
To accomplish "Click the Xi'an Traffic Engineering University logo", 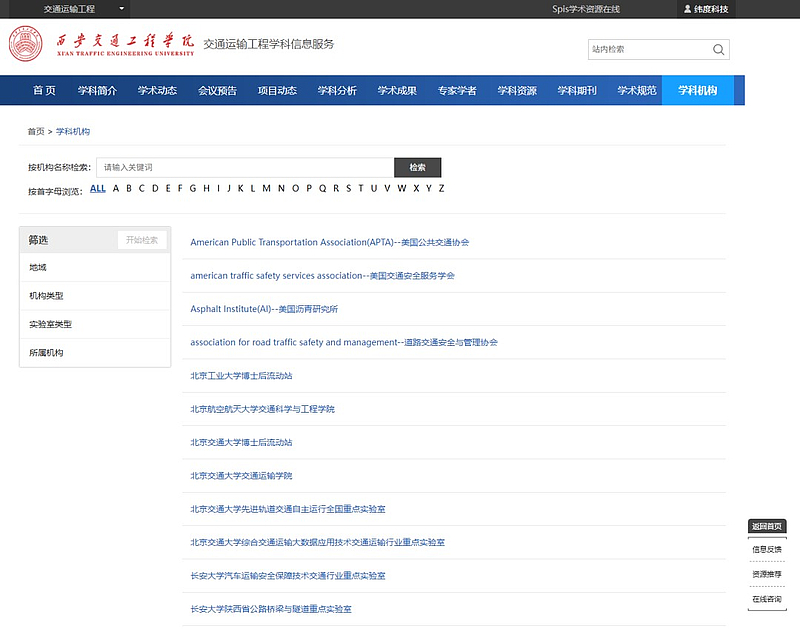I will click(x=102, y=45).
